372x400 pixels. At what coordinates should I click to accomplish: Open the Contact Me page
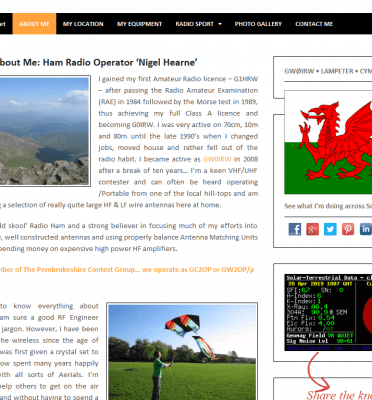click(x=314, y=24)
